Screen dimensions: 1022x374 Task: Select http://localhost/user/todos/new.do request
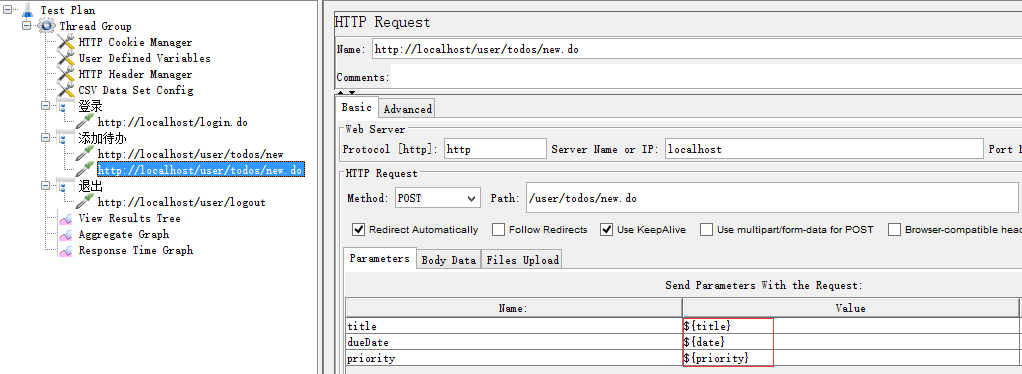click(201, 170)
